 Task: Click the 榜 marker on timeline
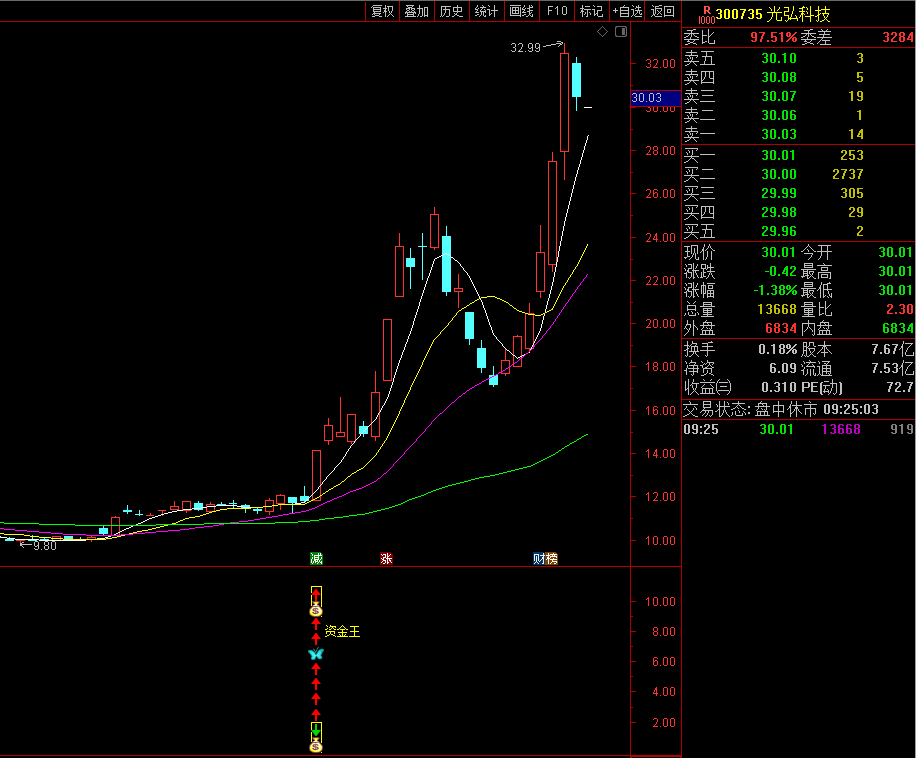click(551, 559)
